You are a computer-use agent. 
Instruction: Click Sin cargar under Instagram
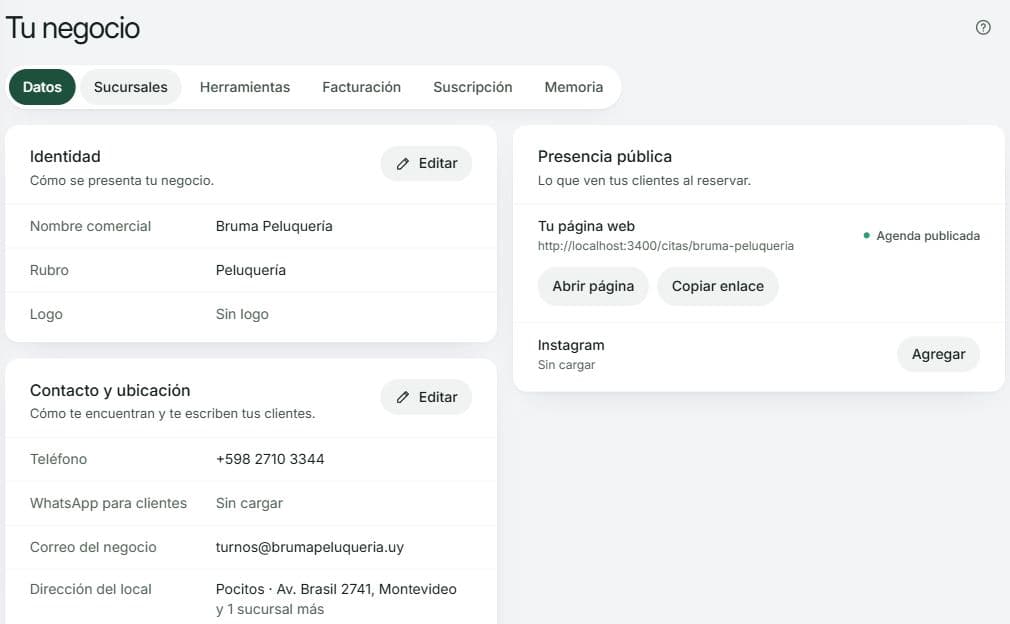click(x=566, y=364)
